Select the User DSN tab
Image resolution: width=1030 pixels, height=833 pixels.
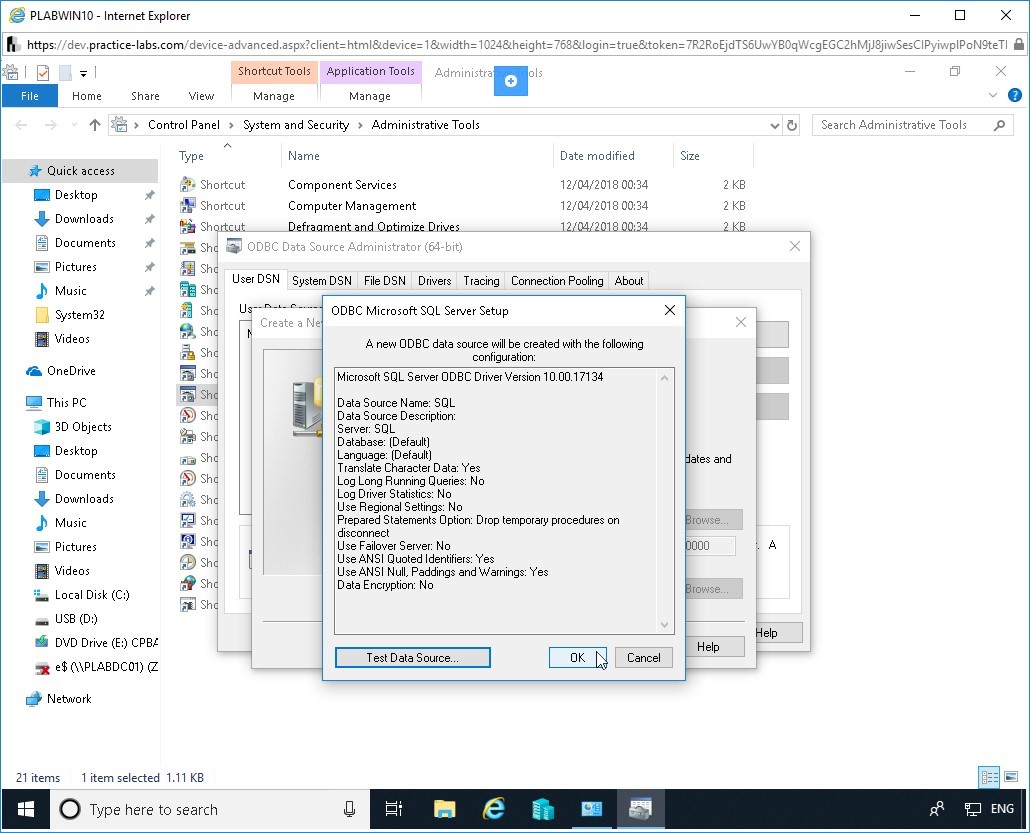coord(256,279)
